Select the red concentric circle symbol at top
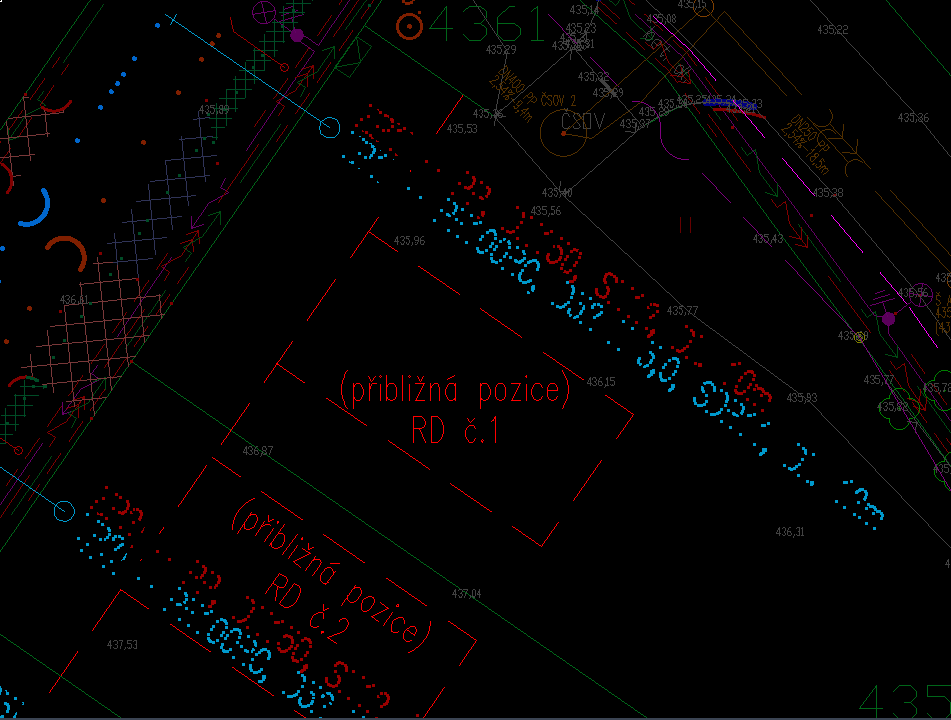 point(408,26)
